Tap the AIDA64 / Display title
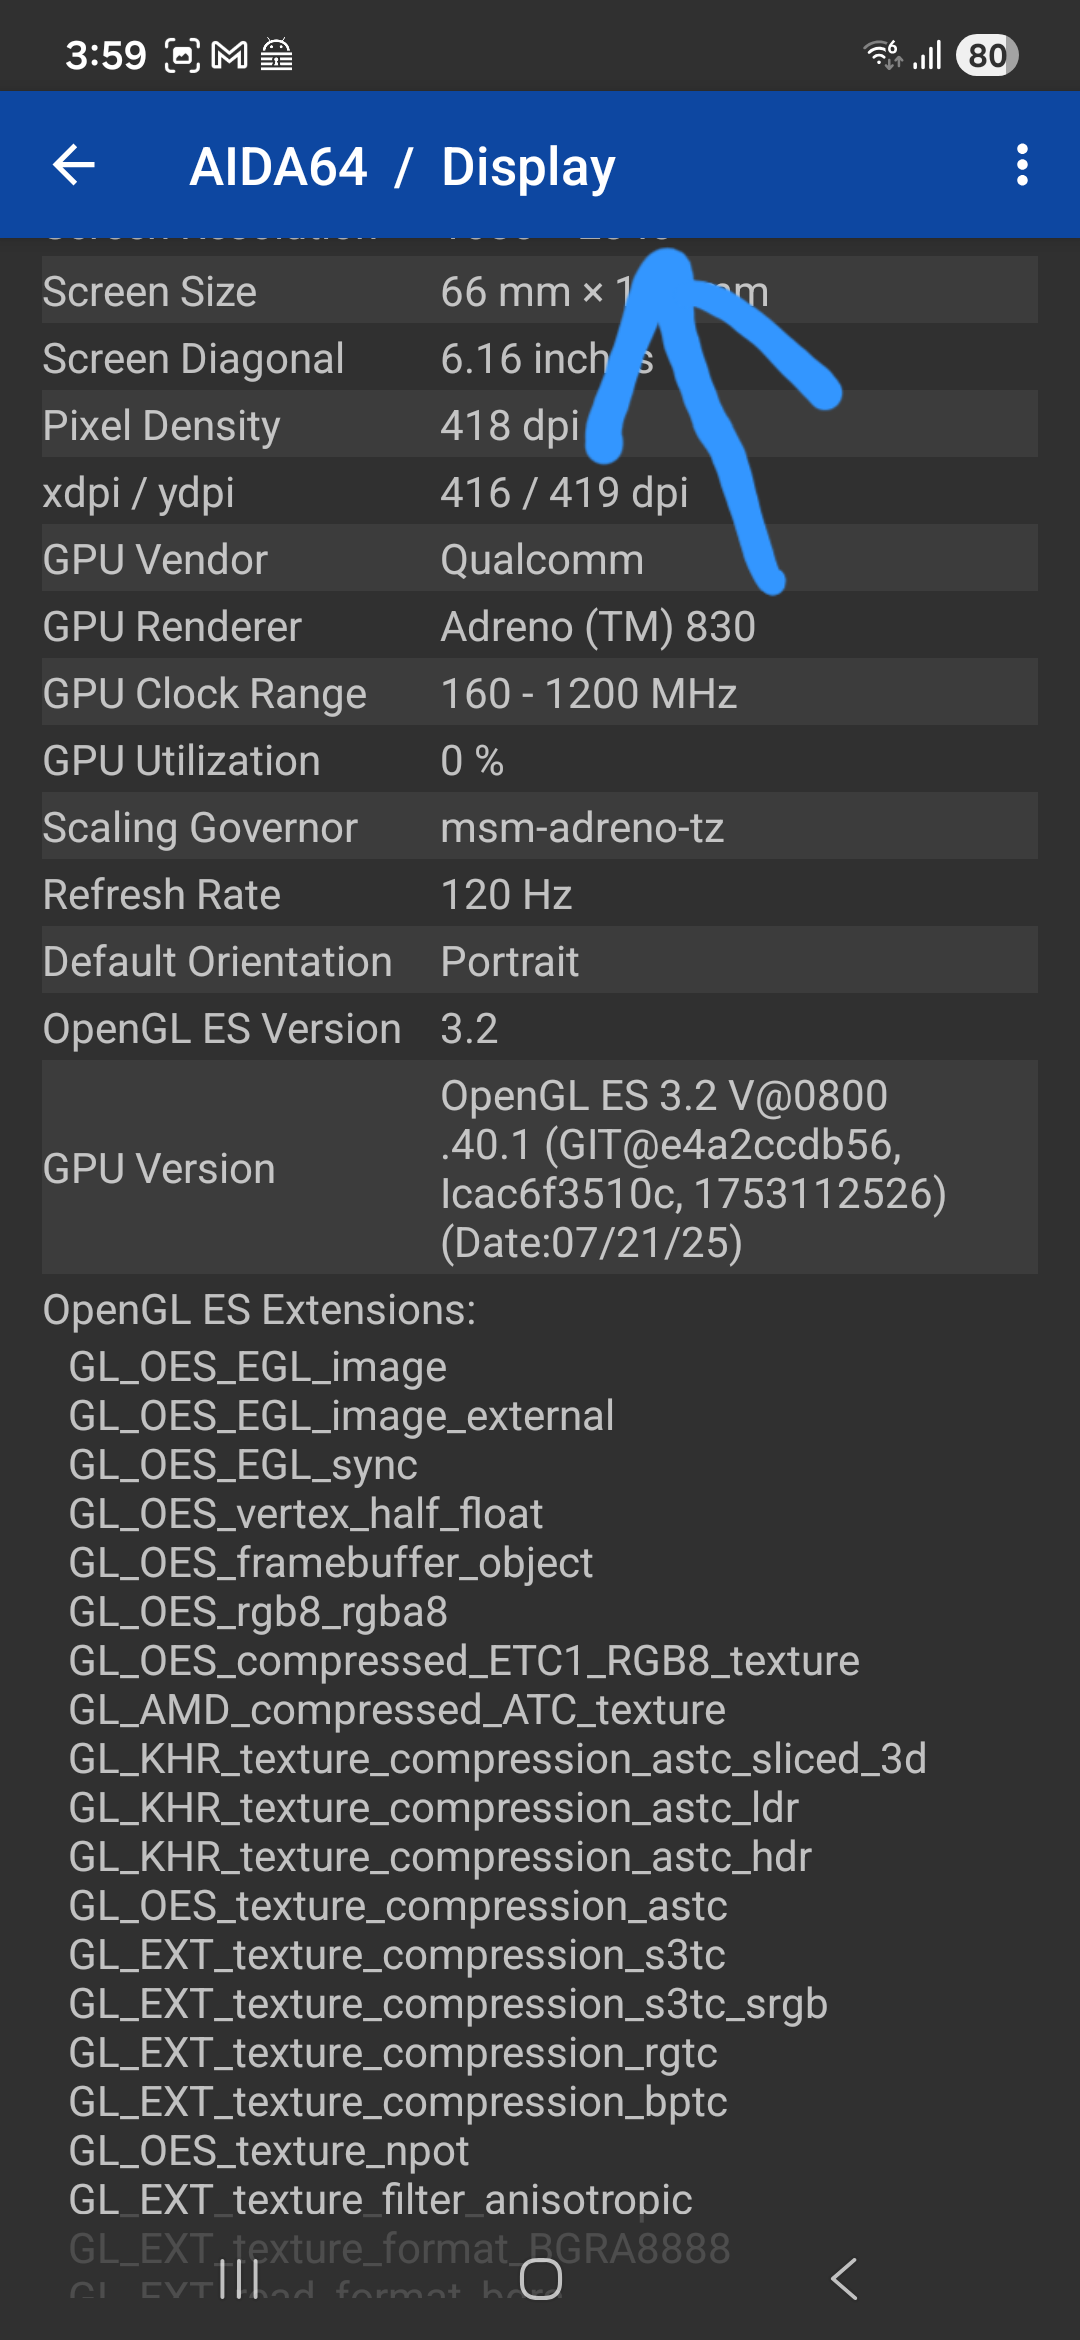This screenshot has width=1080, height=2340. pos(402,167)
